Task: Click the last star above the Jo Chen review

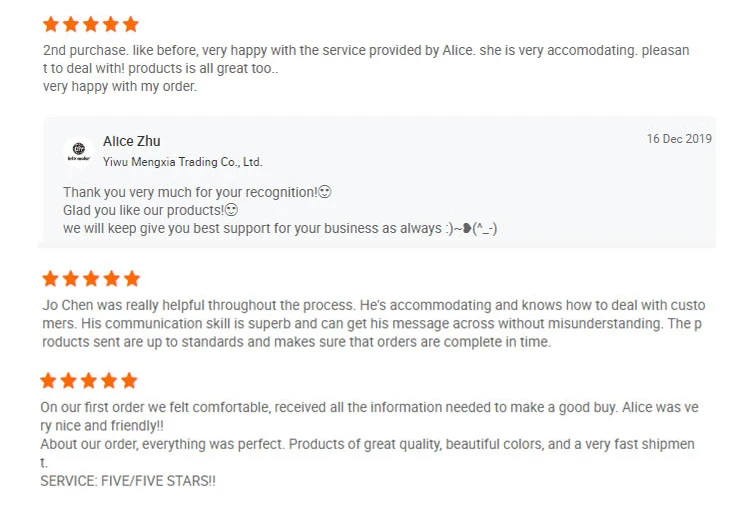Action: tap(131, 279)
